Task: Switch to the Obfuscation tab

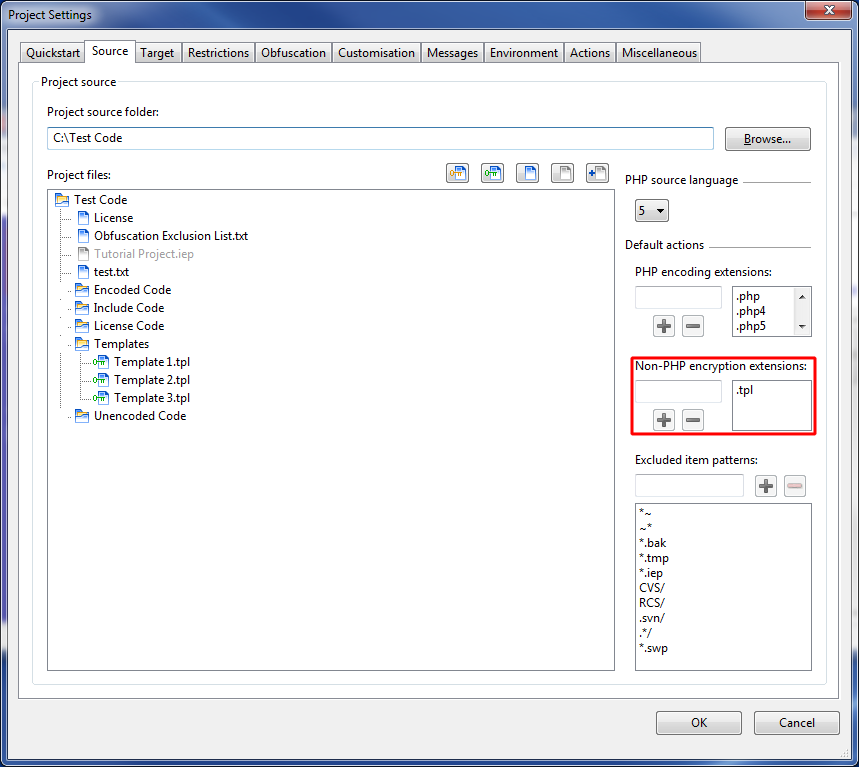Action: [x=293, y=53]
